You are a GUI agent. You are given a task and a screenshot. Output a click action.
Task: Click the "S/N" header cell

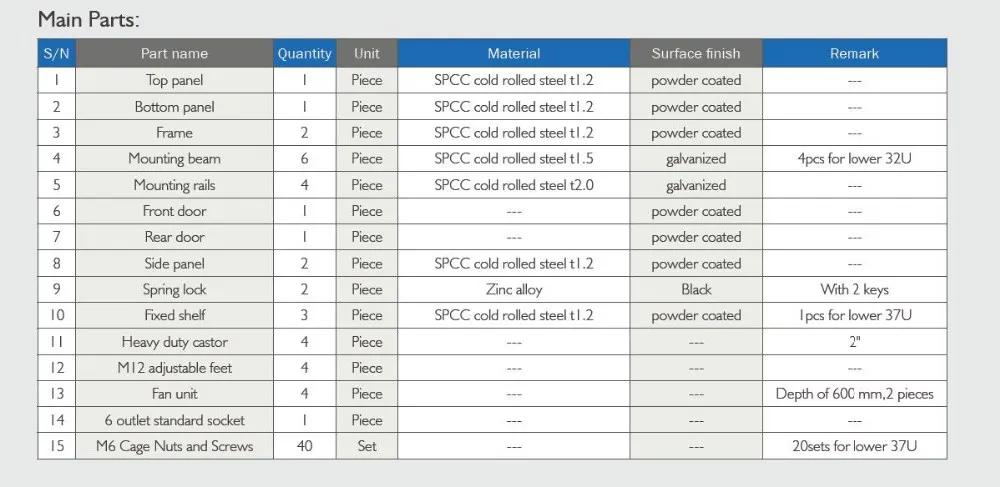tap(56, 54)
